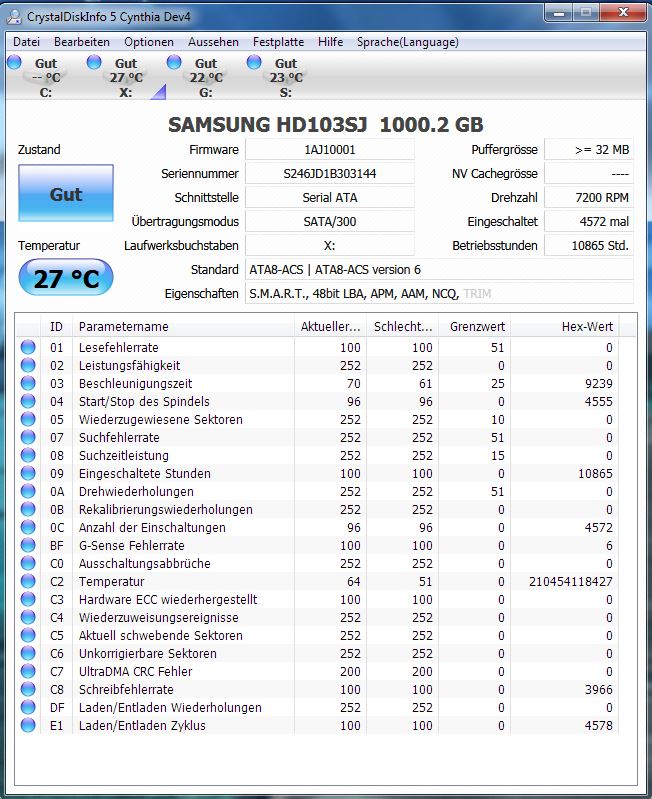Click the Schnittstelle field Serial ATA
Screen dimensions: 652x799
(x=330, y=197)
